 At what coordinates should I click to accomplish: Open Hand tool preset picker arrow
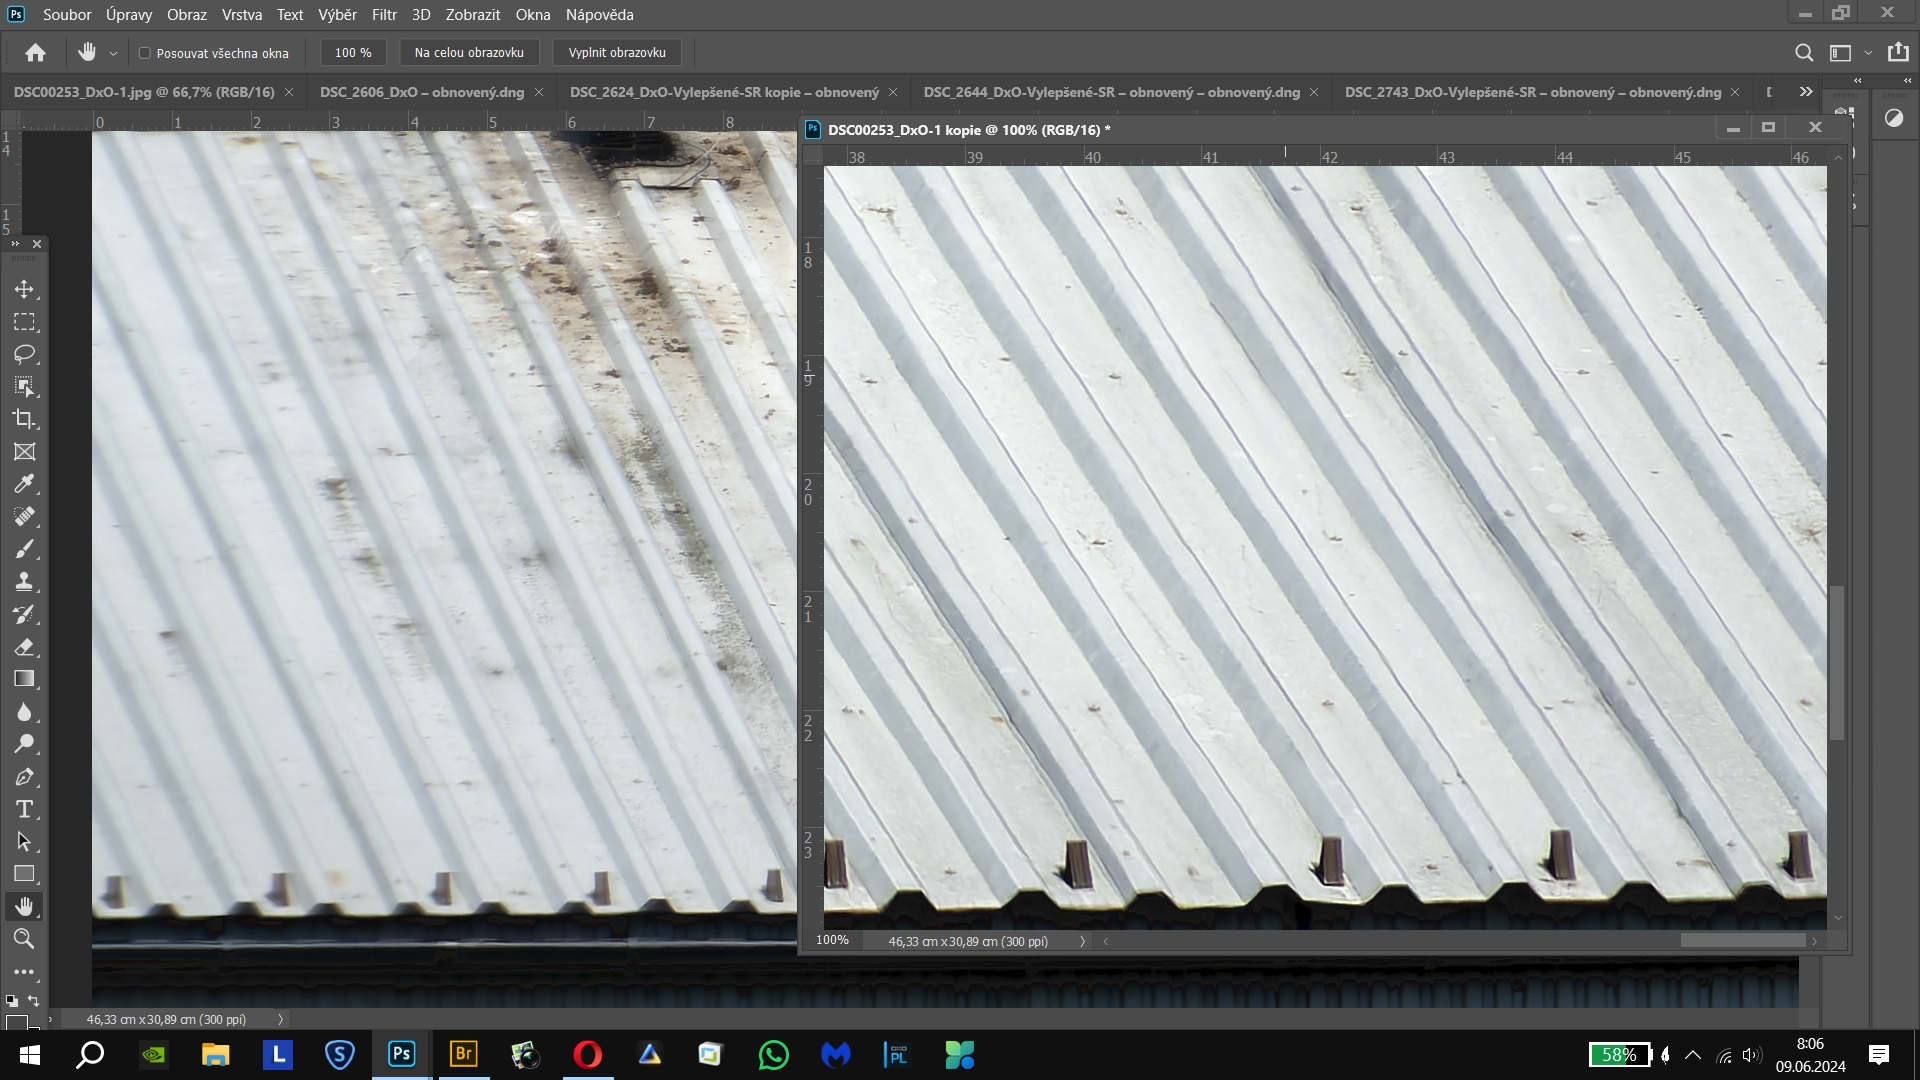click(113, 53)
